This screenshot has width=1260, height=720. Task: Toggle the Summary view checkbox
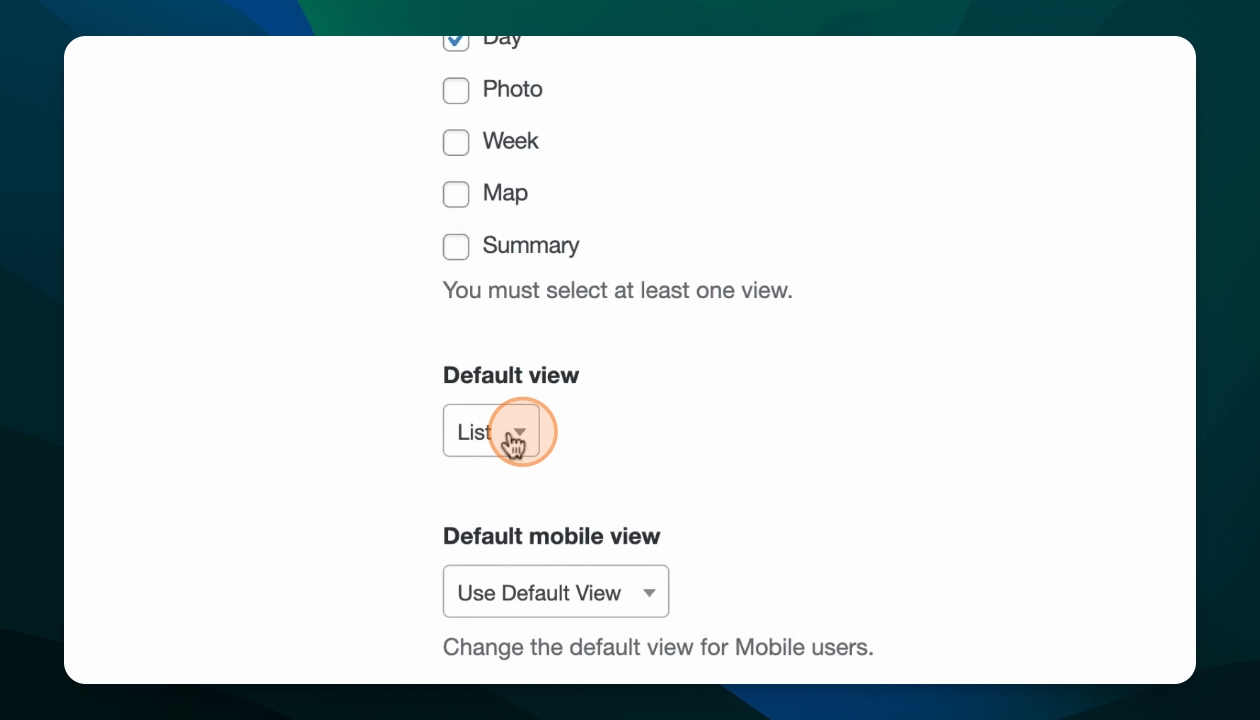click(456, 246)
